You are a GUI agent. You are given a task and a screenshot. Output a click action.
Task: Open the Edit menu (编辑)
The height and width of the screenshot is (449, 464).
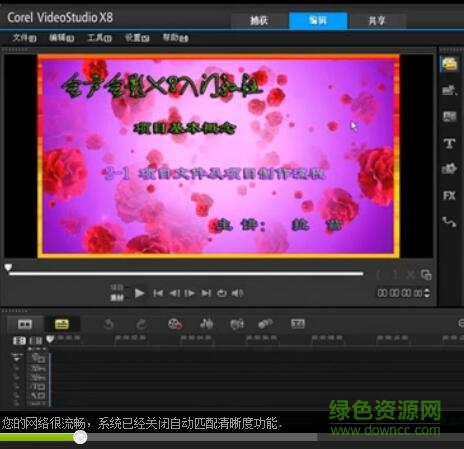pyautogui.click(x=62, y=38)
